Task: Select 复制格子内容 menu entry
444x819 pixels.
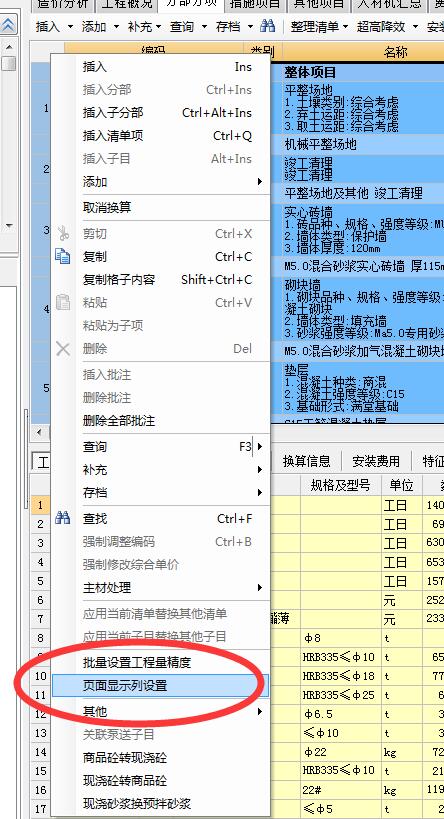Action: 160,279
